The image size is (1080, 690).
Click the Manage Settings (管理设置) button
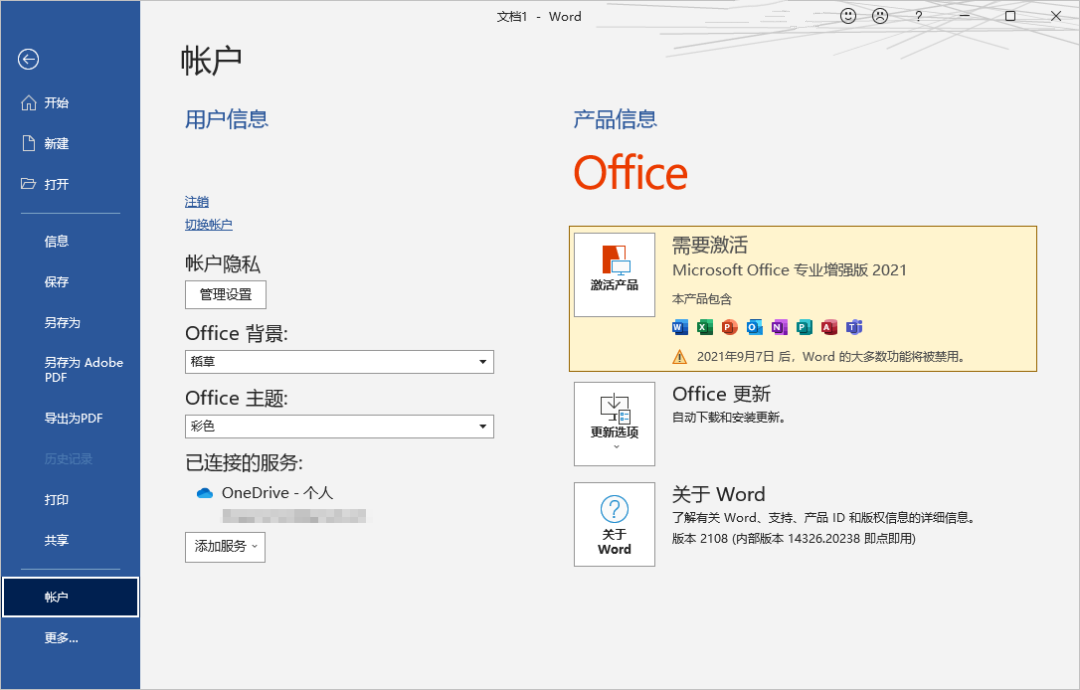click(x=226, y=295)
